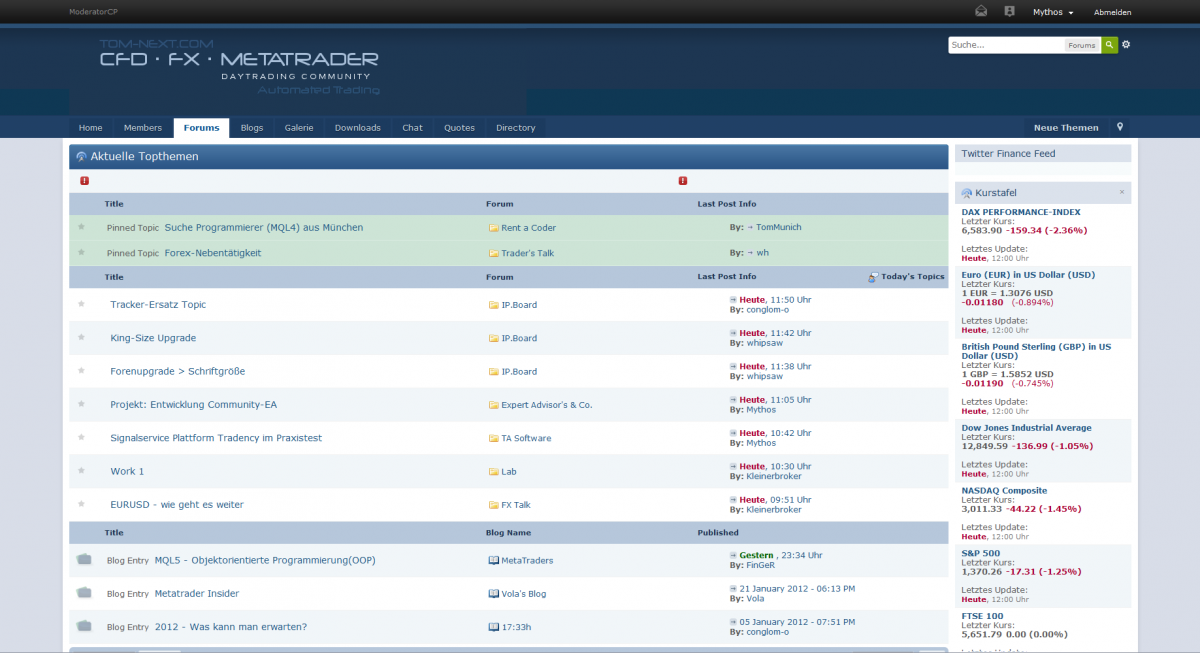Click folder icon next to Lab forum
Image resolution: width=1200 pixels, height=653 pixels.
click(493, 471)
